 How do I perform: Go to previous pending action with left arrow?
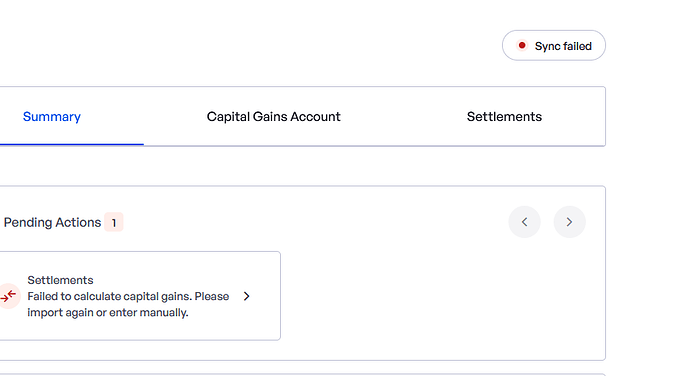[x=525, y=222]
